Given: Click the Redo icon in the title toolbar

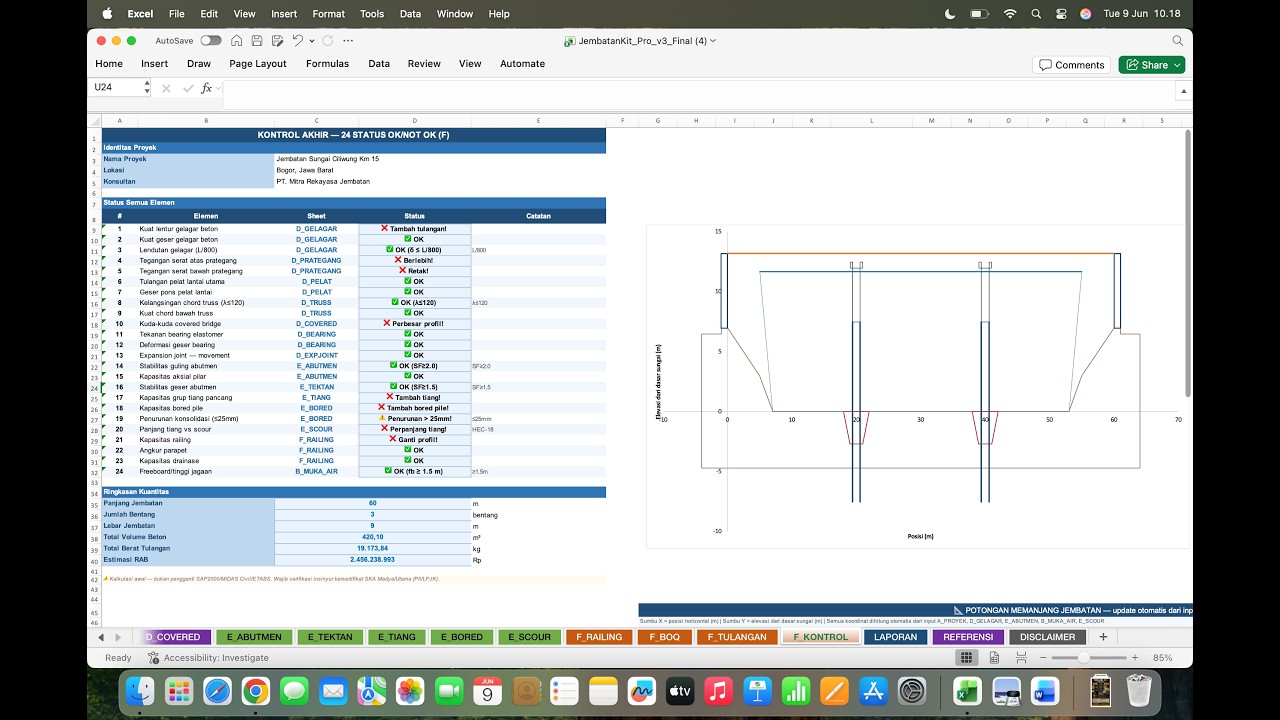Looking at the screenshot, I should [x=328, y=41].
